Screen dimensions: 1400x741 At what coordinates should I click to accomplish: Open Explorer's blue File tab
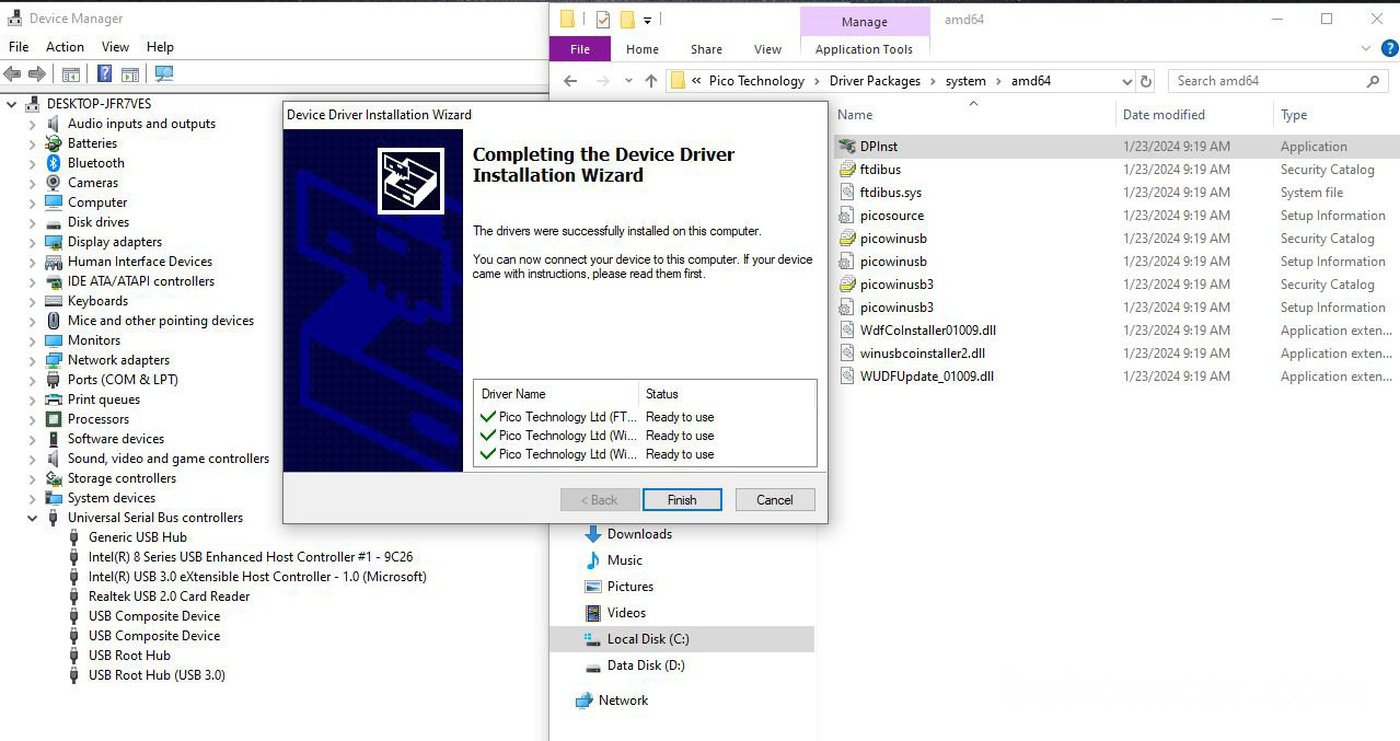(580, 49)
